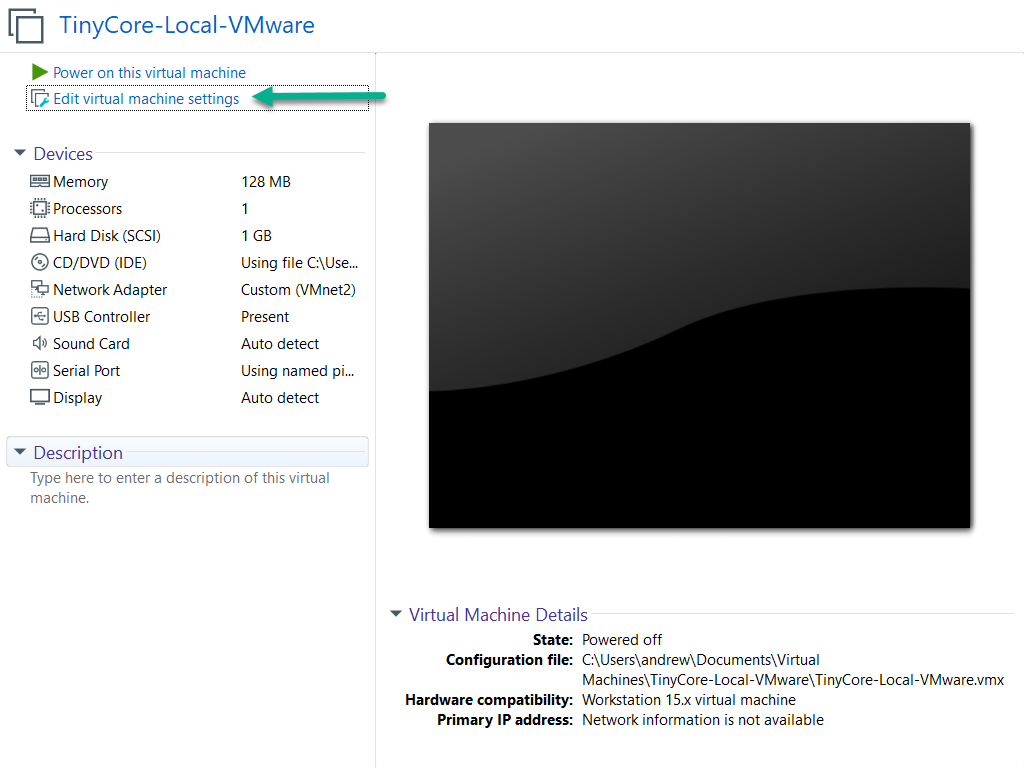Click the Sound Card speaker icon
Image resolution: width=1024 pixels, height=768 pixels.
tap(40, 344)
